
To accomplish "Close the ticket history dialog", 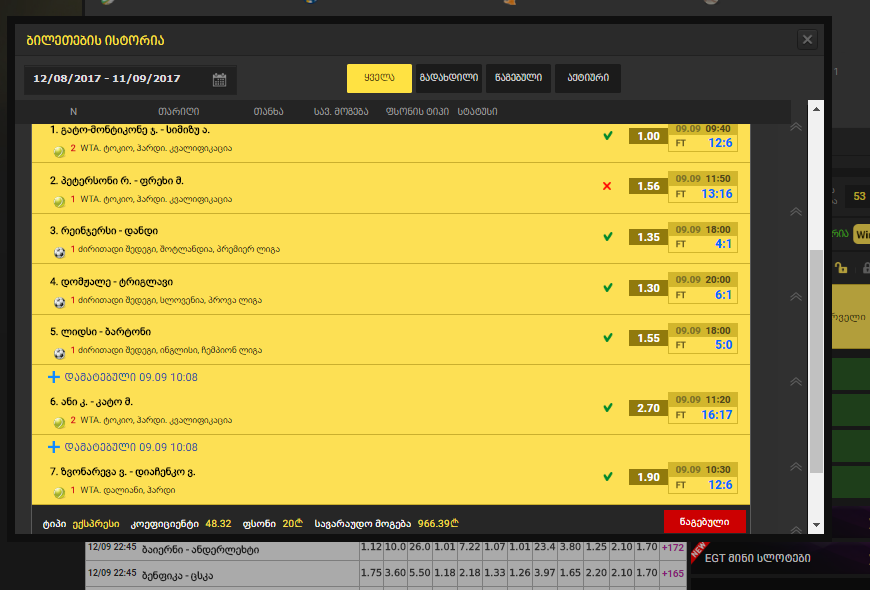I will click(807, 39).
